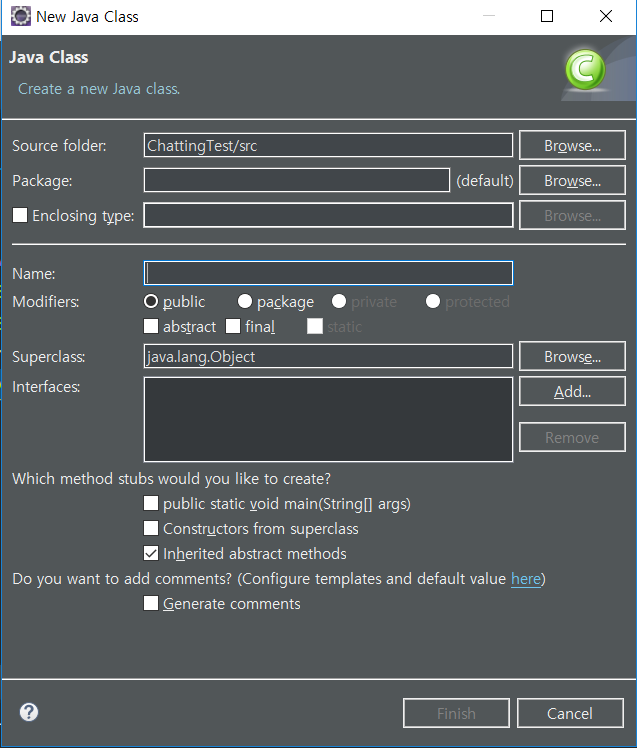Open the 'here' templates configuration link
This screenshot has width=637, height=748.
(526, 579)
